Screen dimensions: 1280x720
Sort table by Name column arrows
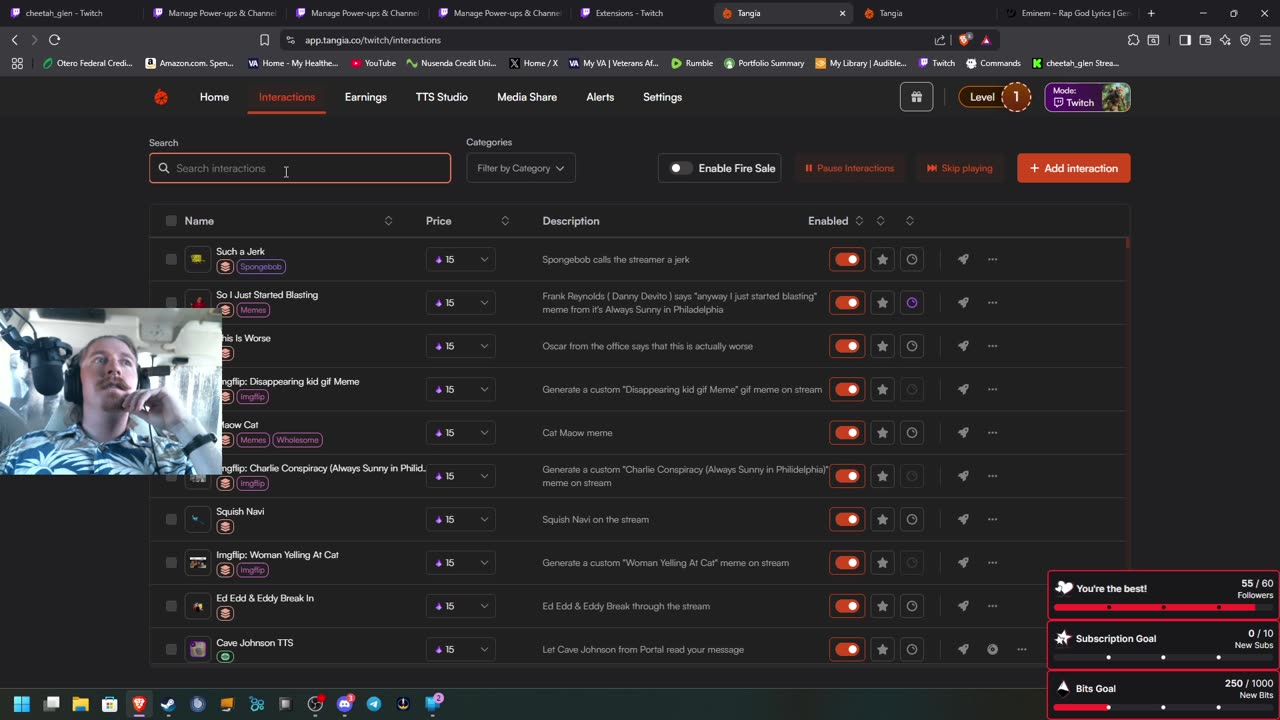(x=388, y=221)
